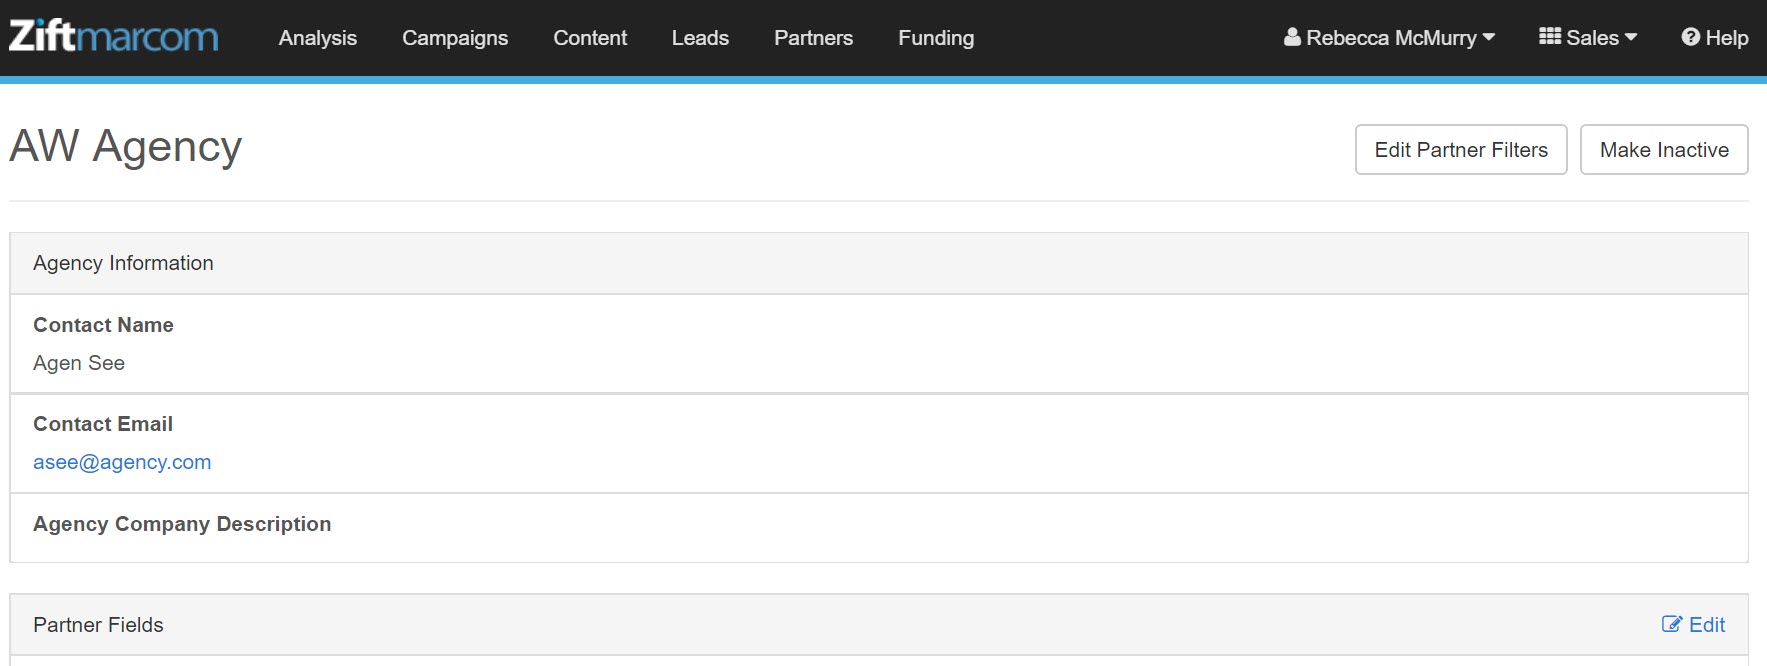Click the Contact Name label
Image resolution: width=1767 pixels, height=666 pixels.
tap(103, 325)
